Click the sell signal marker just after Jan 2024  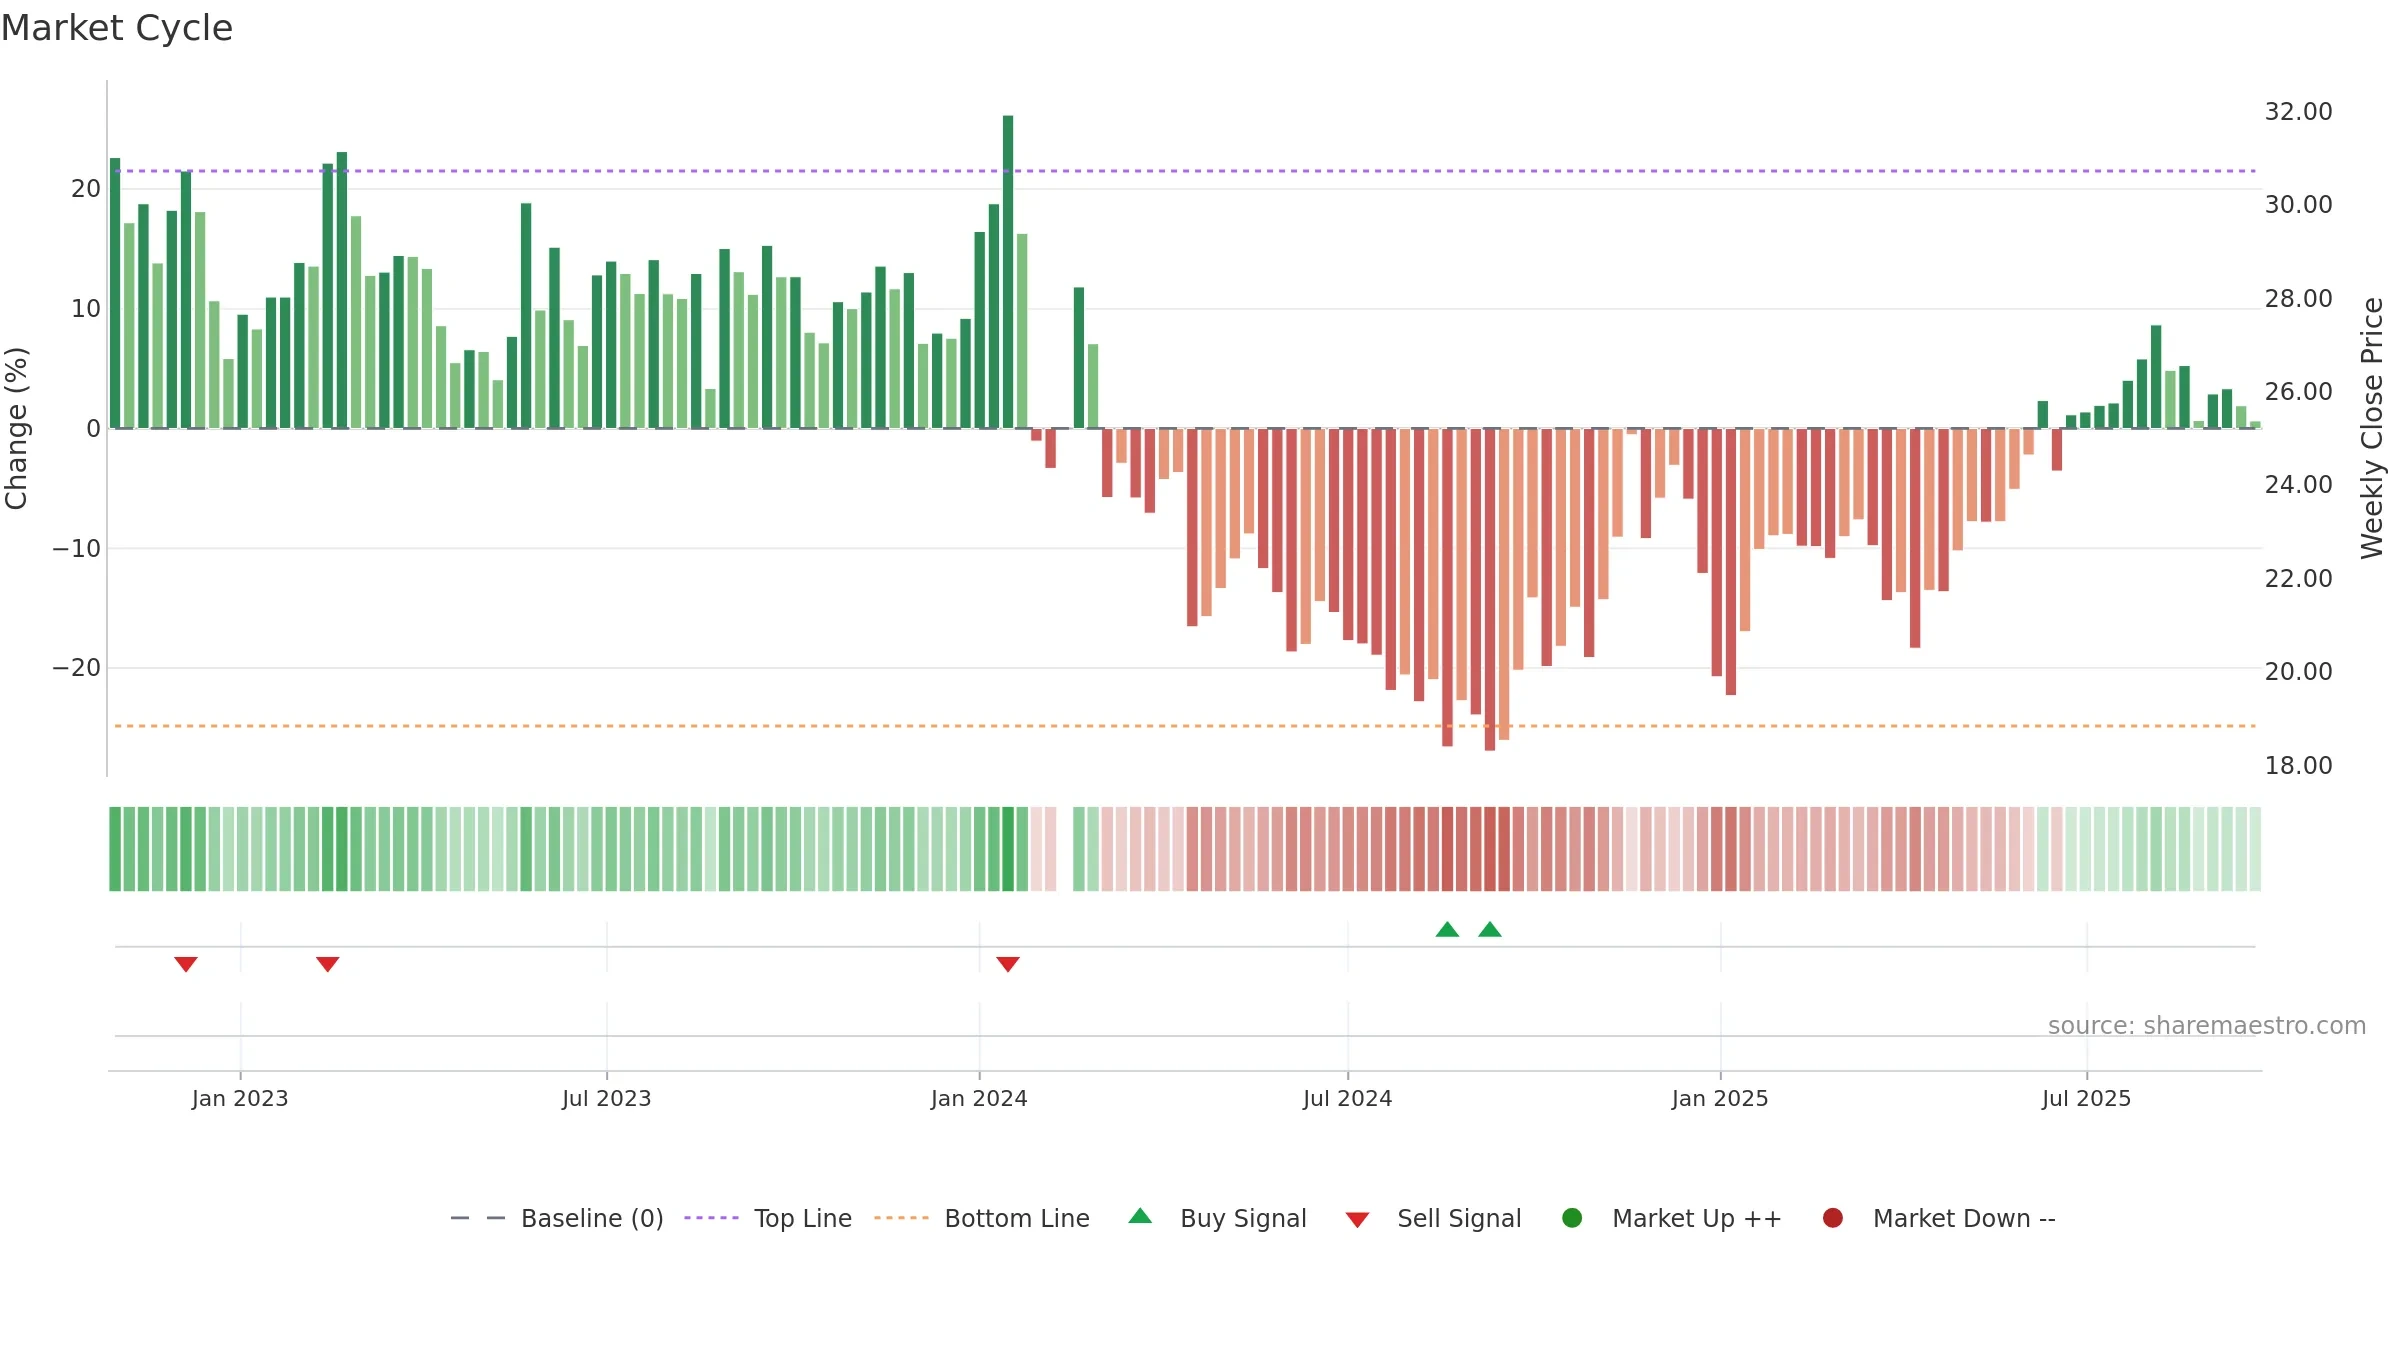tap(1008, 964)
